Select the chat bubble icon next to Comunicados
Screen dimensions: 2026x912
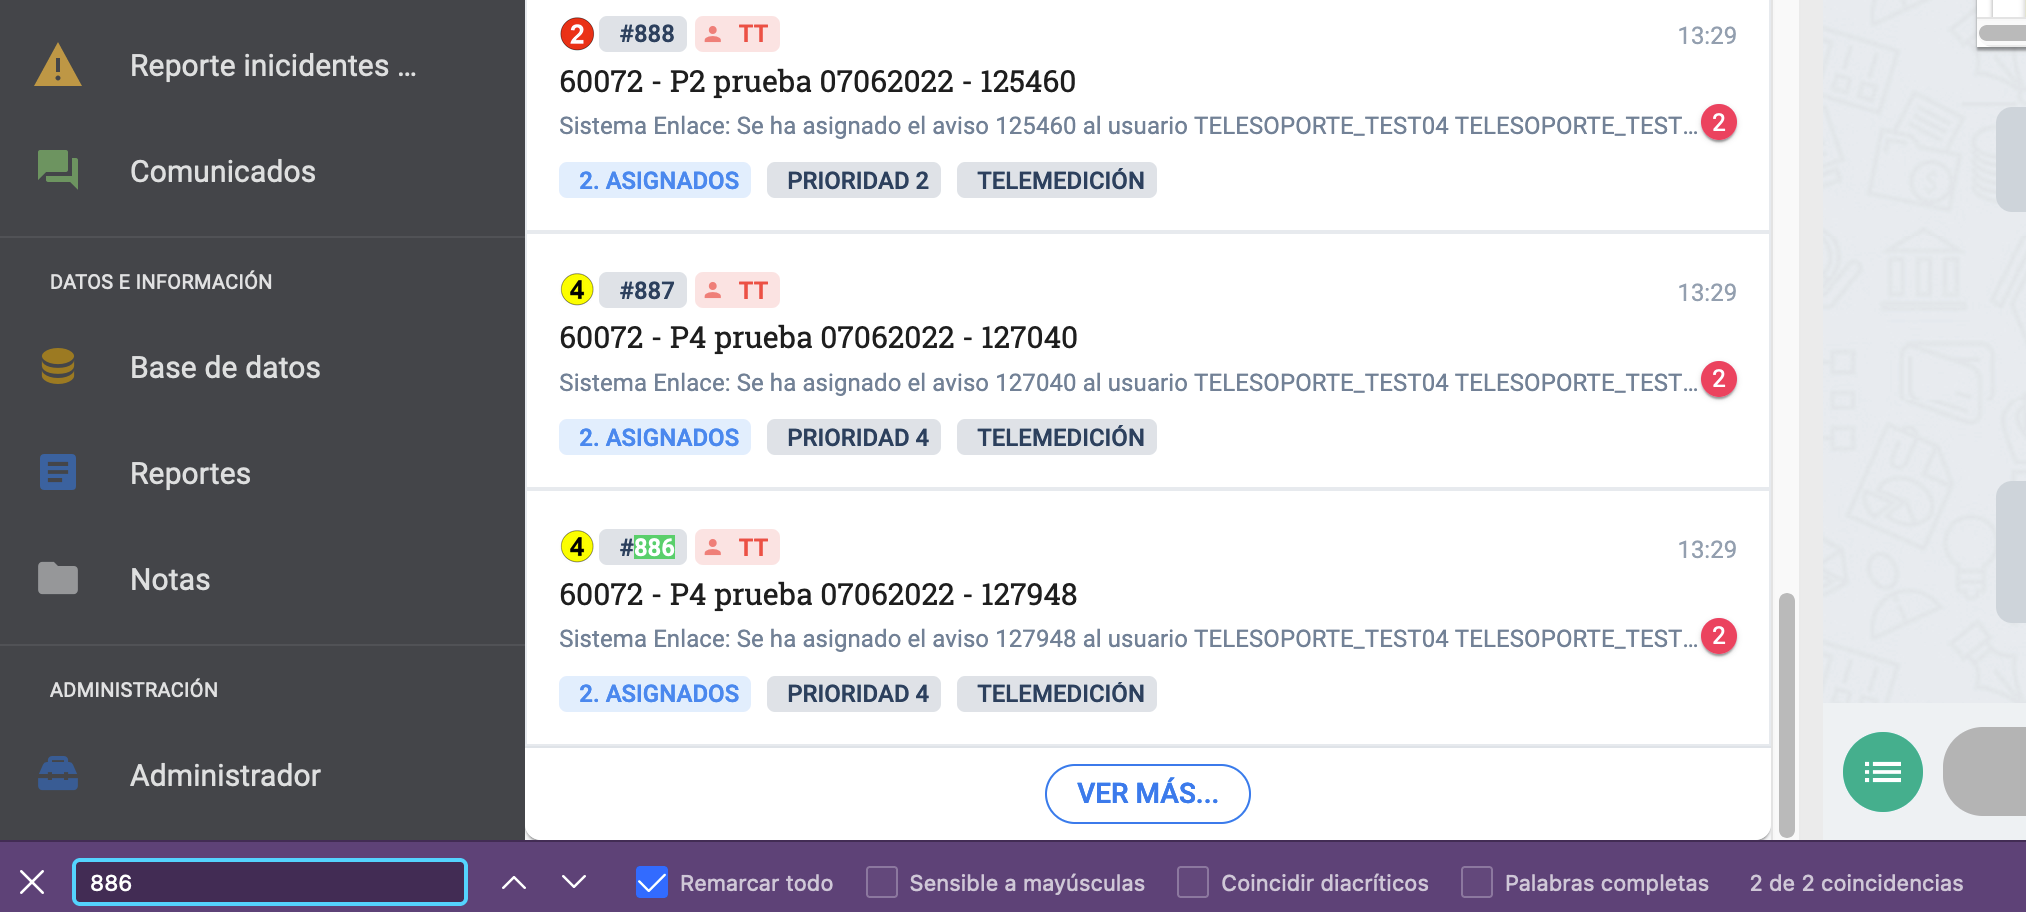57,171
